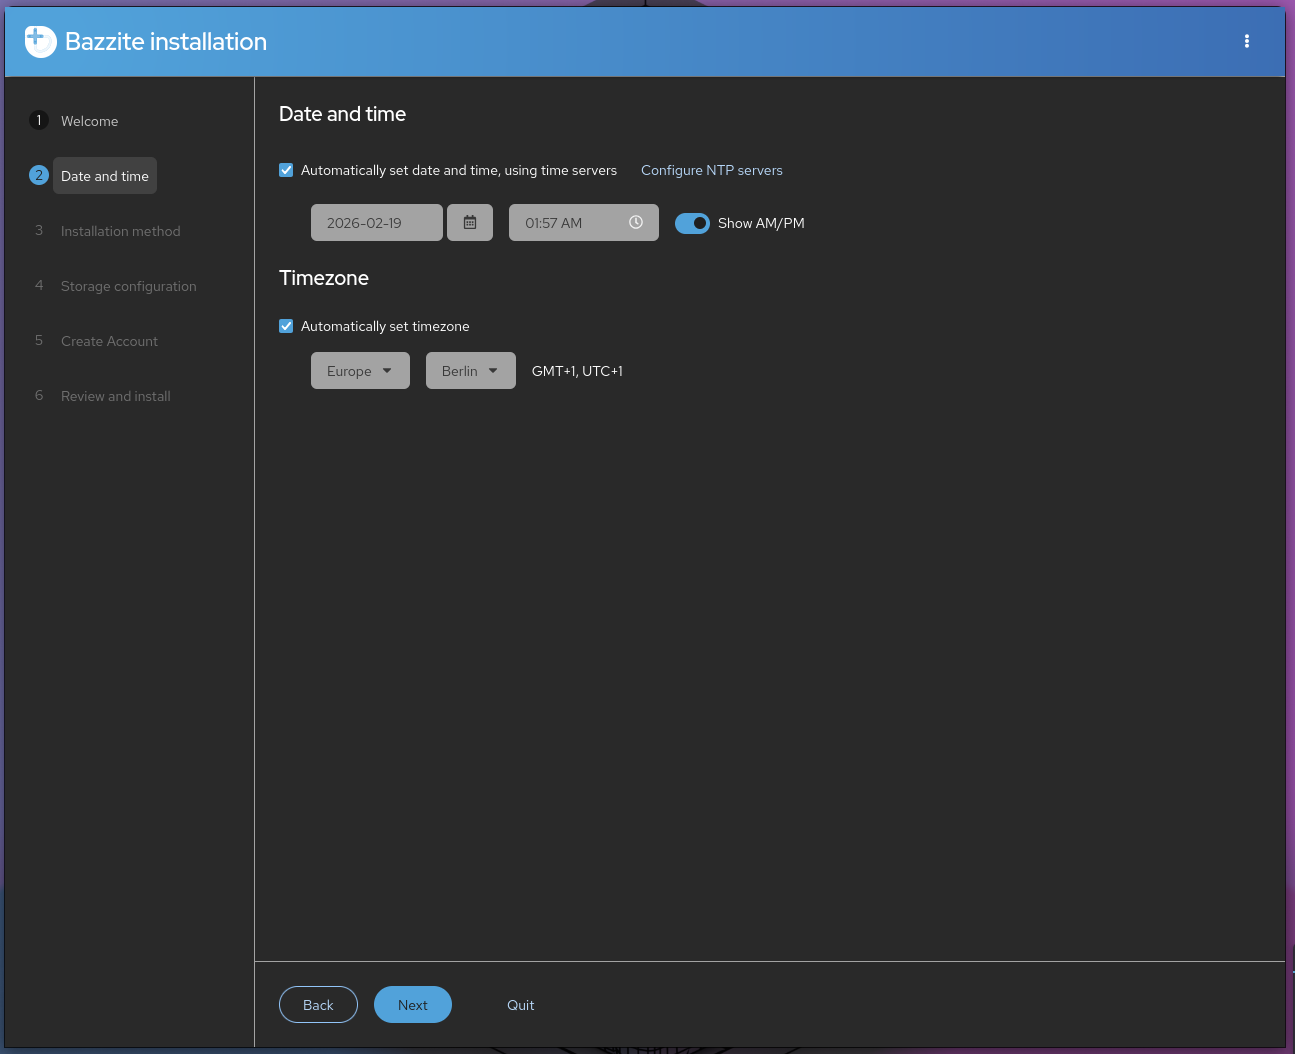This screenshot has height=1054, width=1295.
Task: Click the Back button
Action: 318,1004
